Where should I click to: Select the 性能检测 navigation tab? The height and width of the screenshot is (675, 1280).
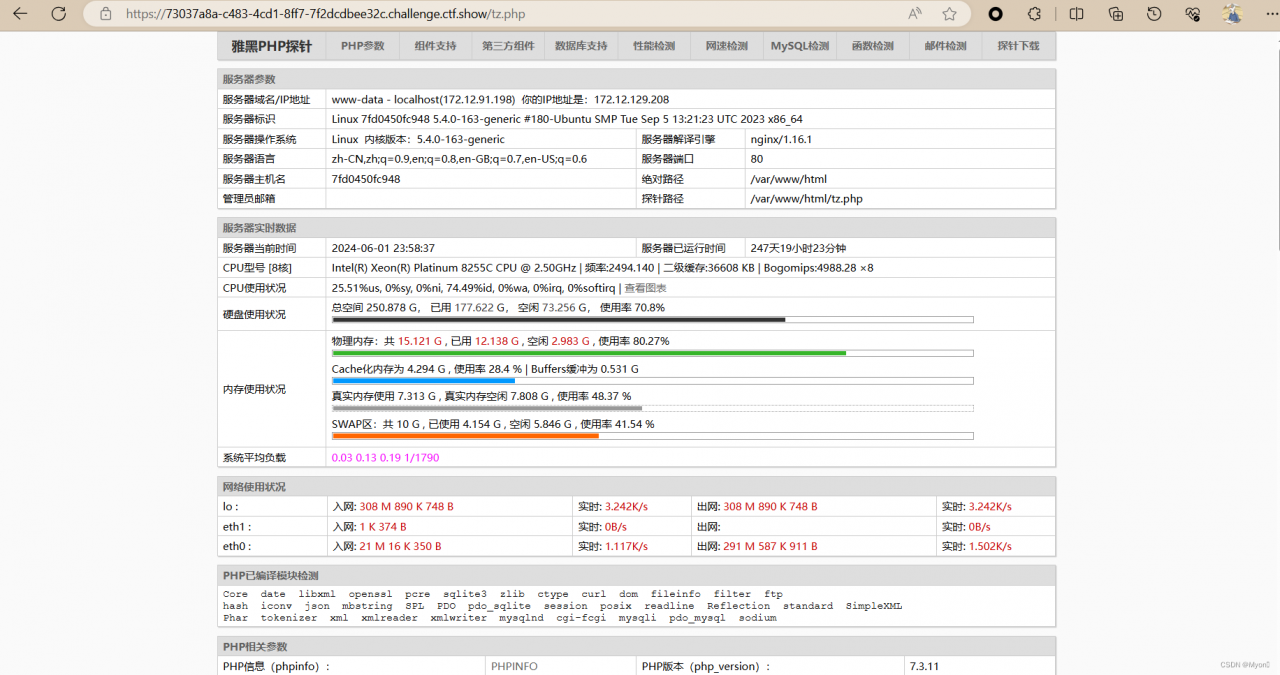pos(653,46)
